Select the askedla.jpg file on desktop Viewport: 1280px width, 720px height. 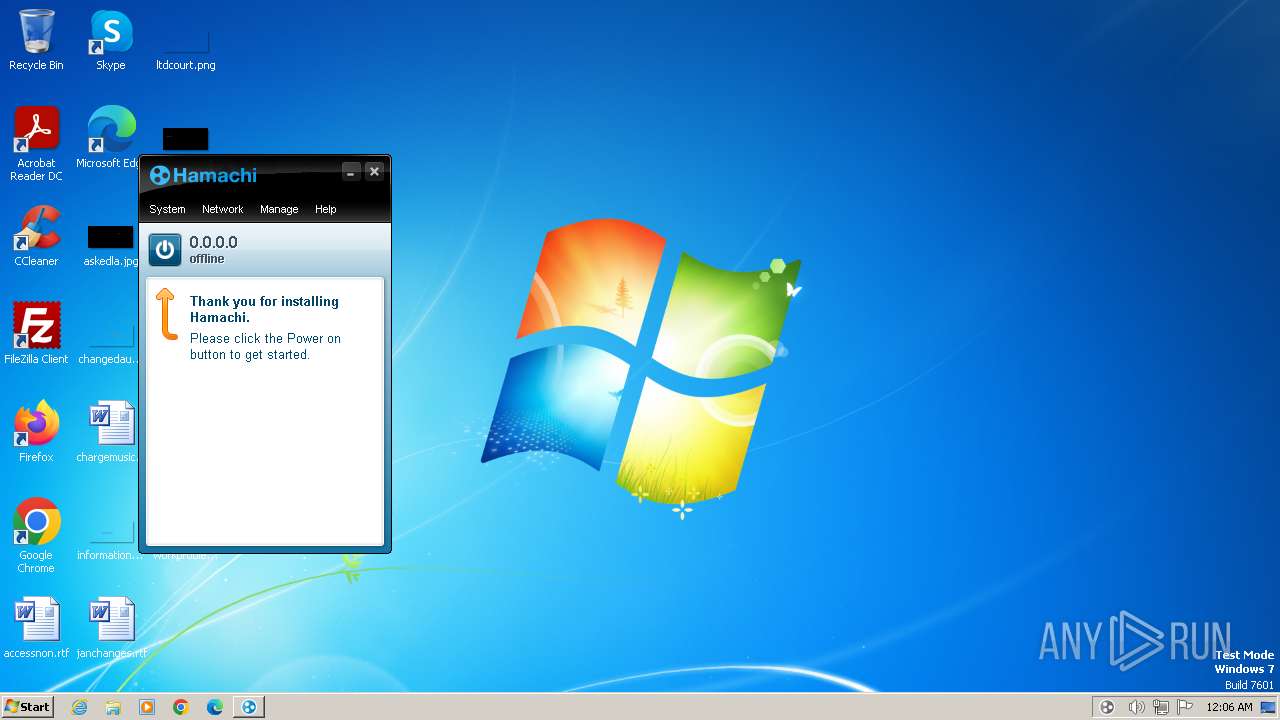[111, 245]
